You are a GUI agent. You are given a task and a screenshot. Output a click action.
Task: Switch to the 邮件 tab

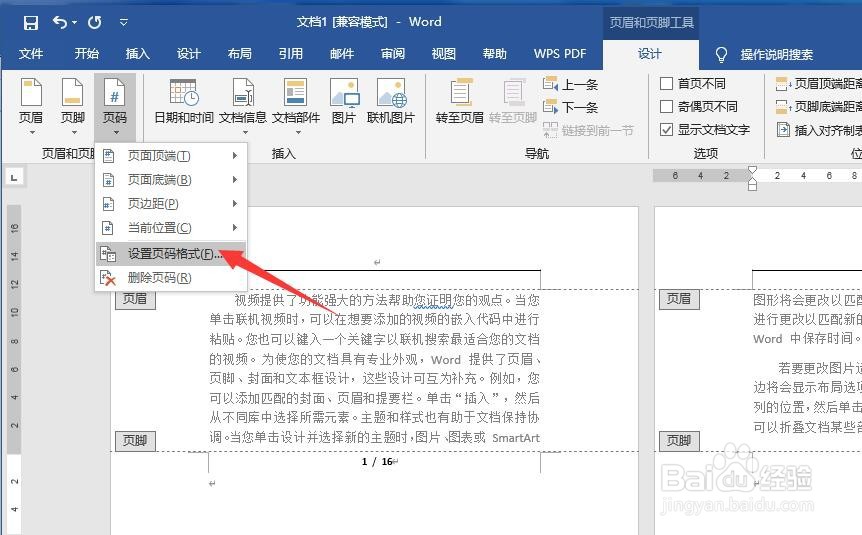(x=341, y=54)
